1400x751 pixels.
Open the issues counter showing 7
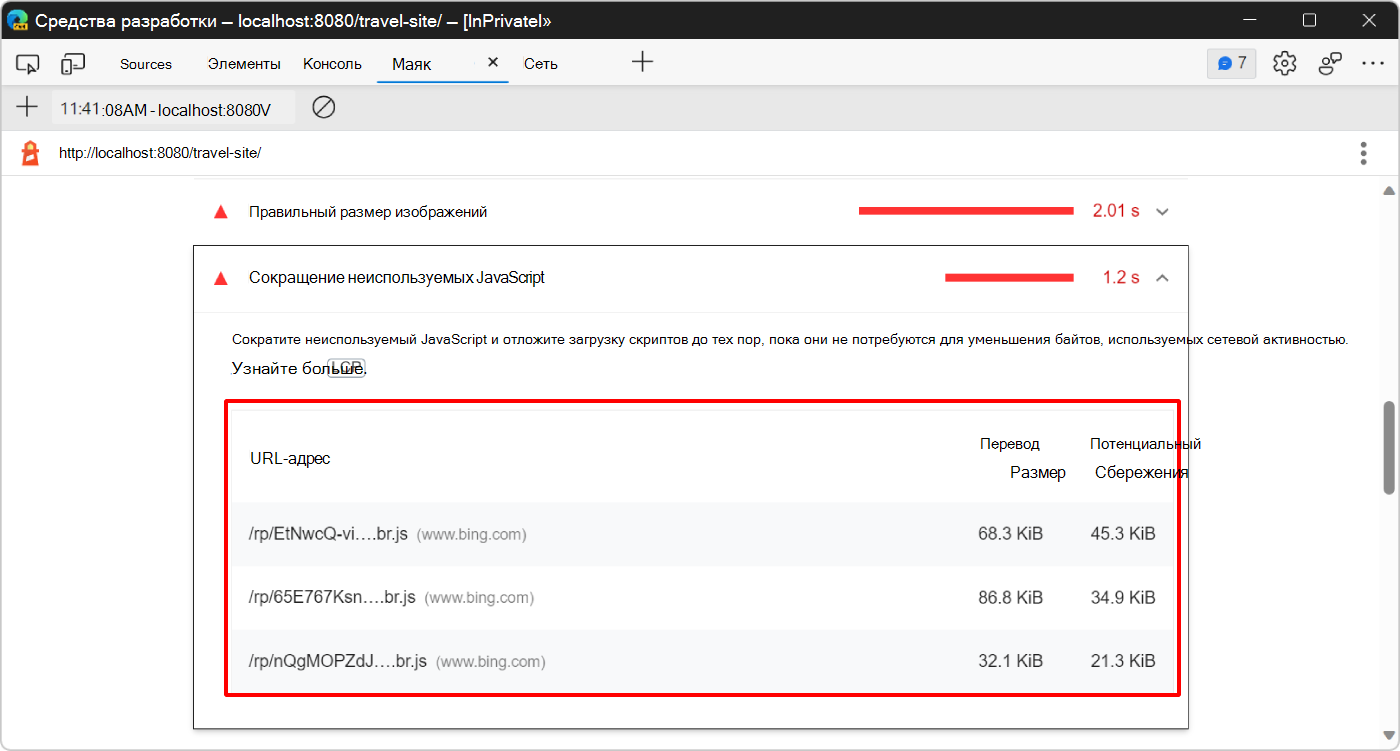(1231, 62)
